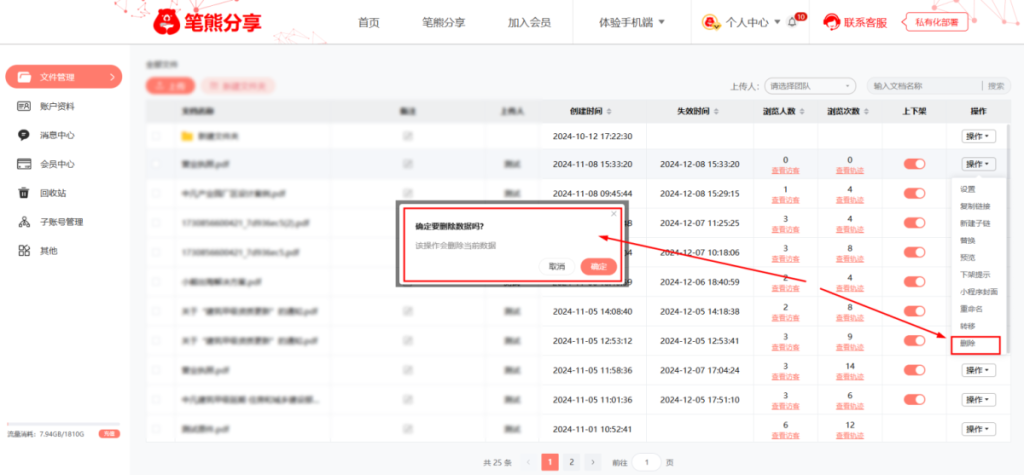
Task: Edit note icon for 2024-11-05 14:08:40 row
Action: click(x=408, y=311)
